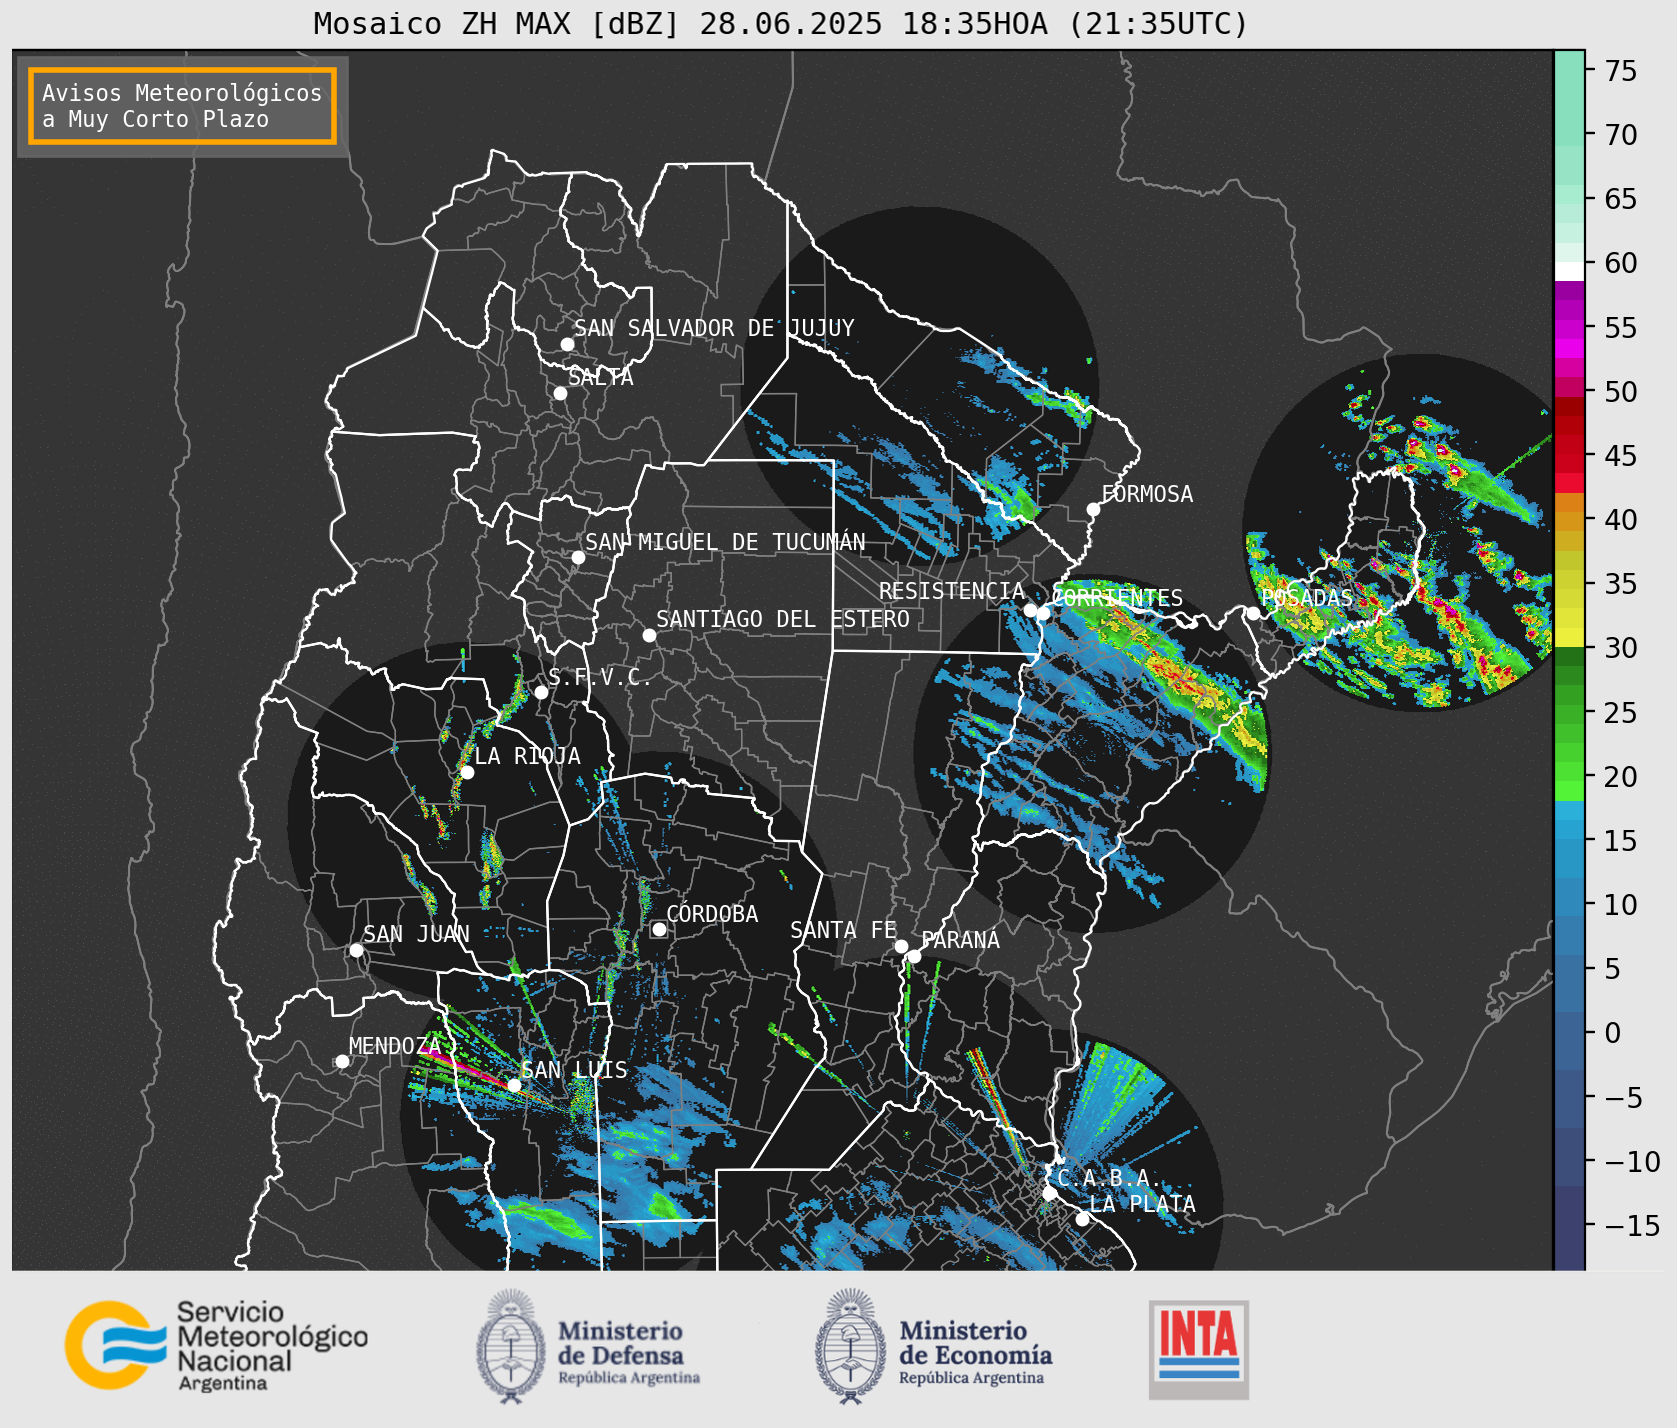The height and width of the screenshot is (1428, 1677).
Task: Click the San Luis city marker
Action: point(514,1085)
